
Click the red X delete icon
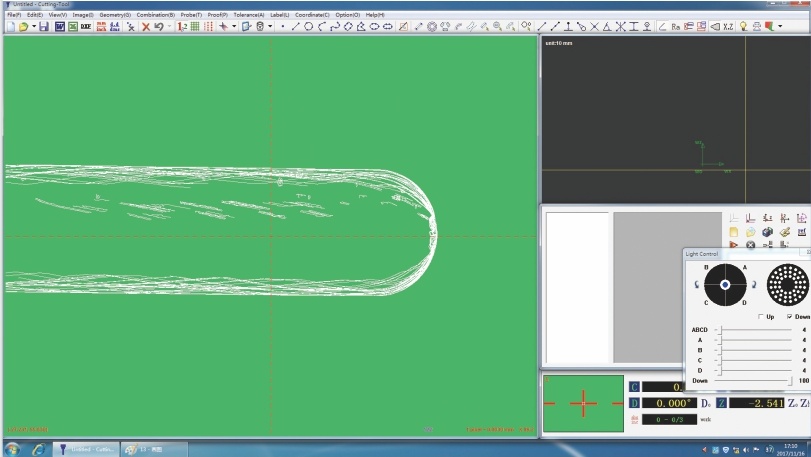click(x=145, y=26)
